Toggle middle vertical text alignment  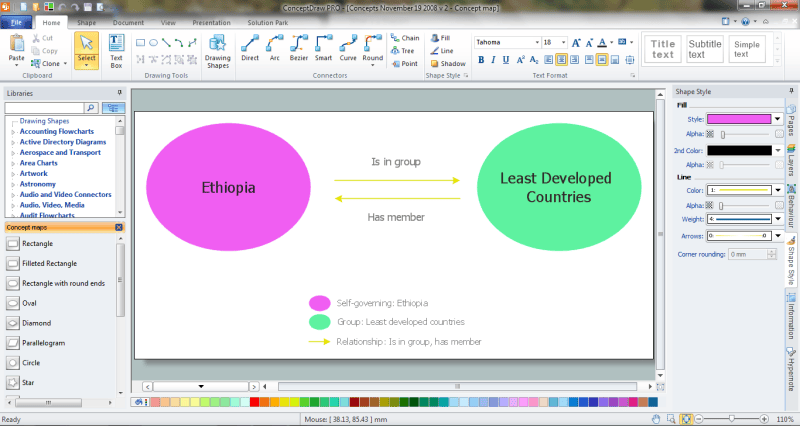[602, 60]
